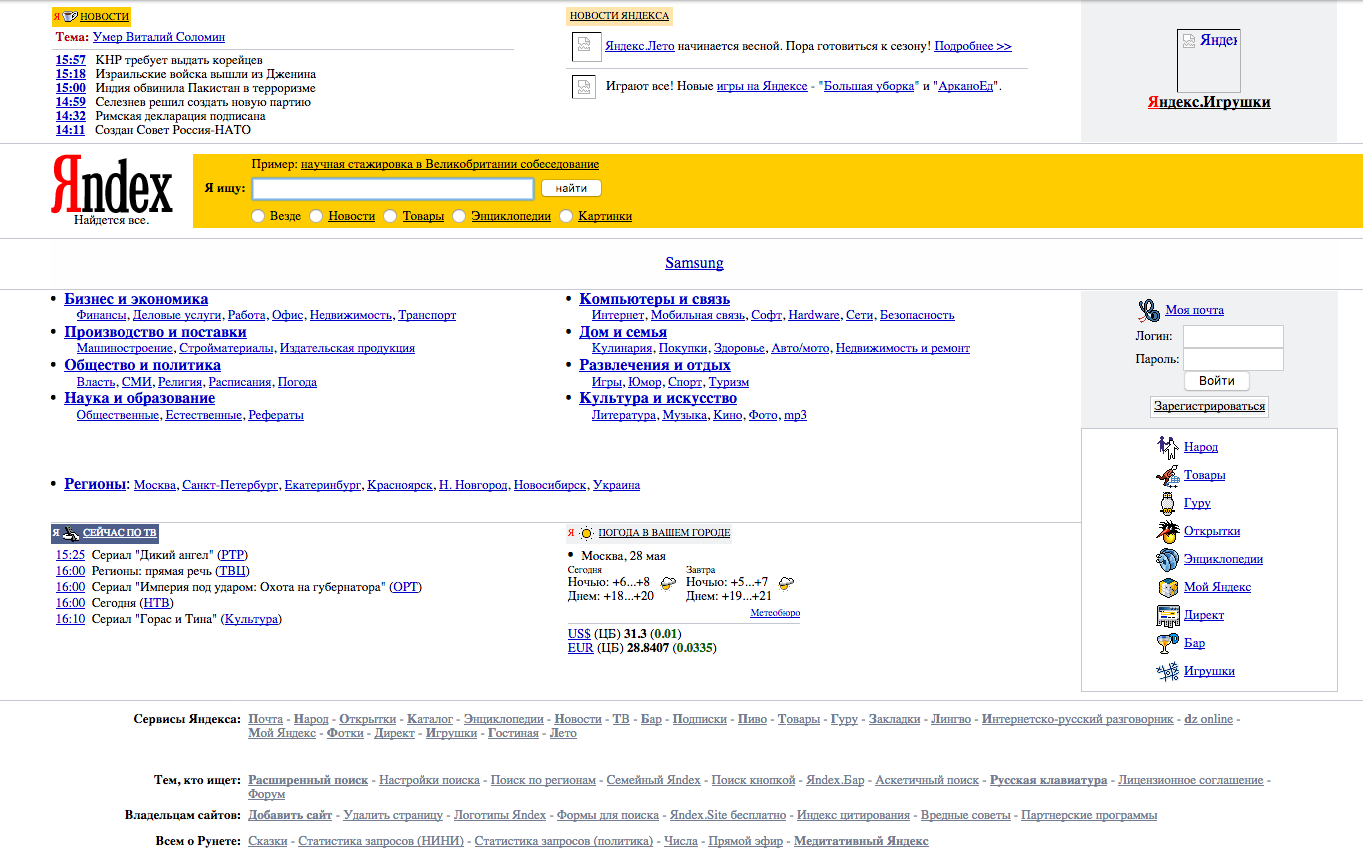Open the Директ icon in sidebar

1167,615
